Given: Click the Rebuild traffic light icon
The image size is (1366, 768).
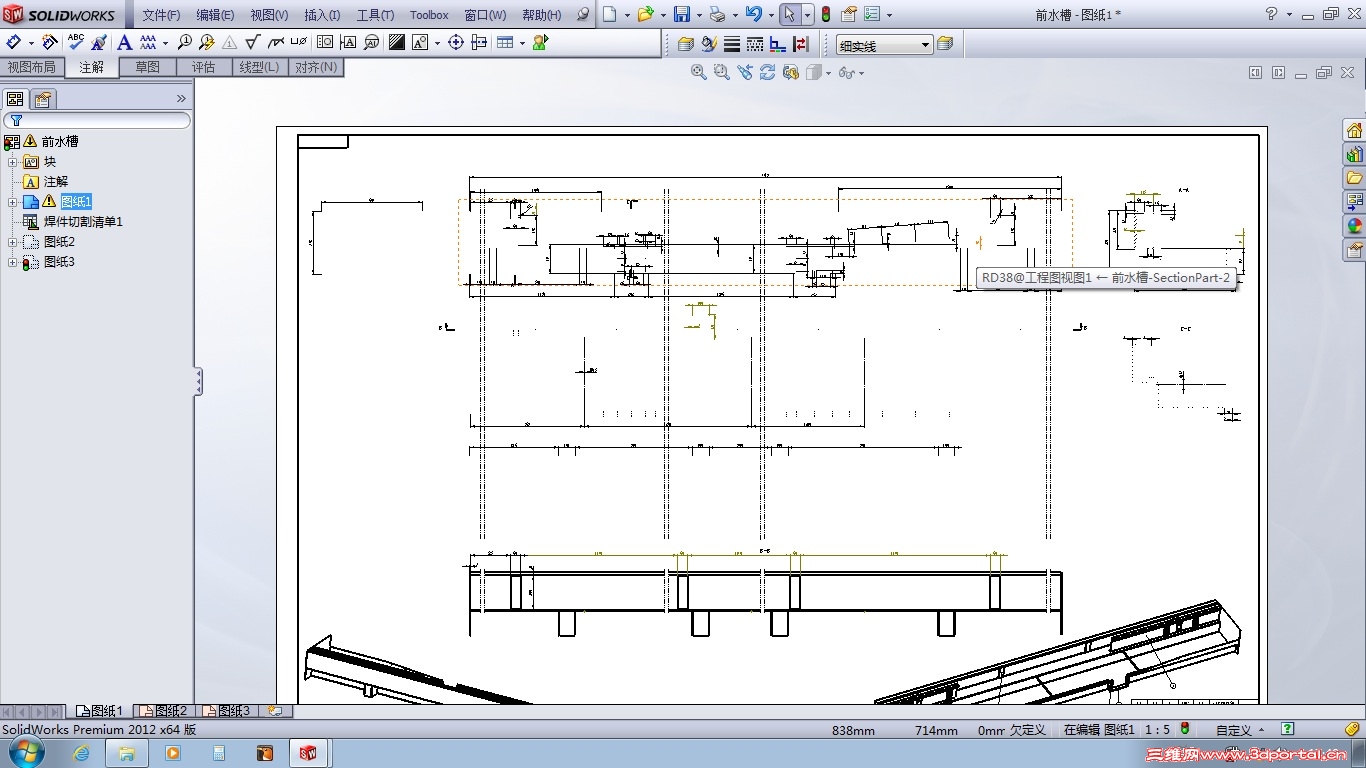Looking at the screenshot, I should click(825, 14).
